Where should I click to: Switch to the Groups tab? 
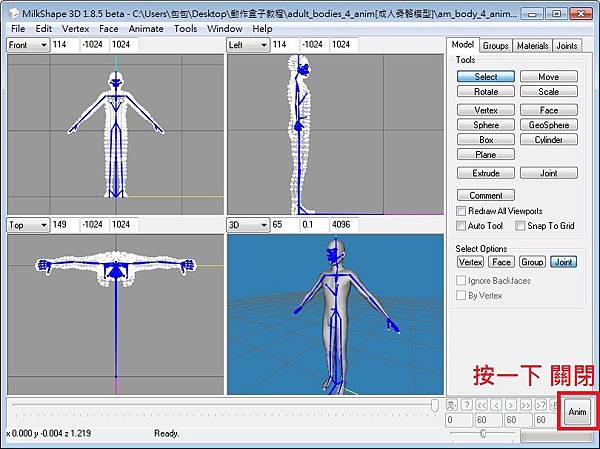pos(496,46)
